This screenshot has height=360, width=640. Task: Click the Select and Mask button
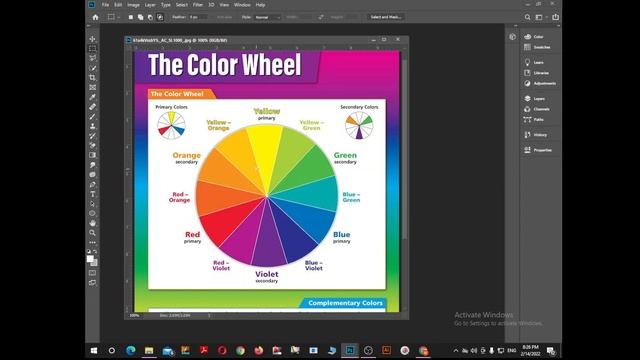386,17
